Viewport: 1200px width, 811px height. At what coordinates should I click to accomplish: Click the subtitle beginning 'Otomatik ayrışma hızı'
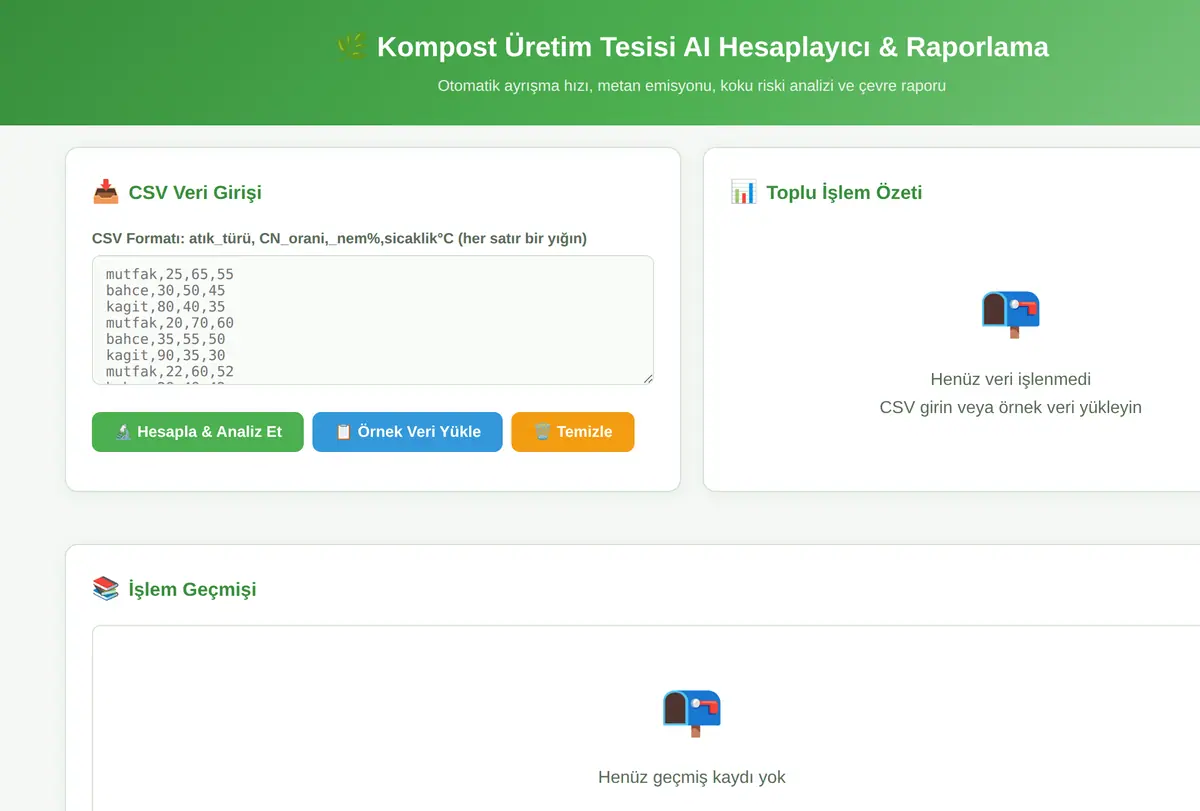[x=692, y=86]
